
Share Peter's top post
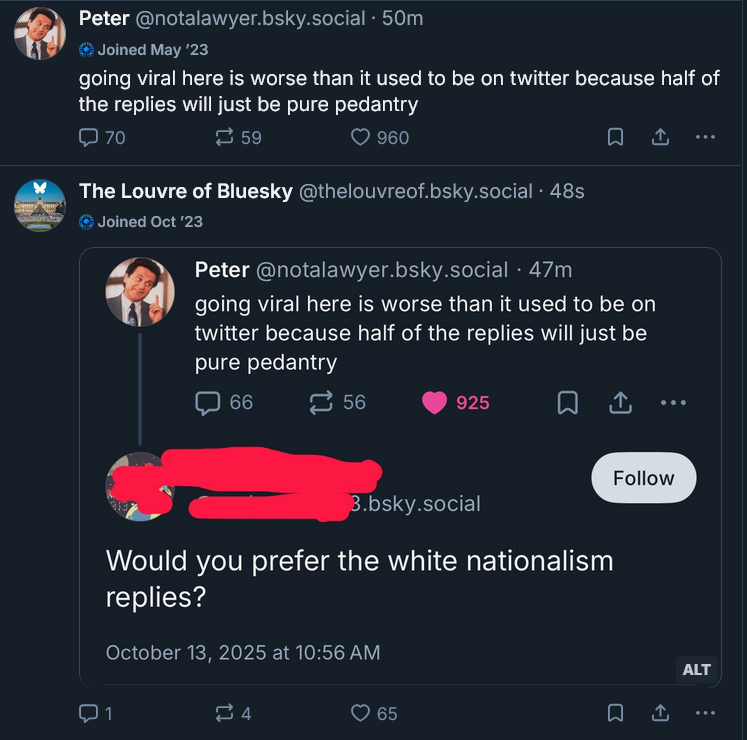coord(660,138)
